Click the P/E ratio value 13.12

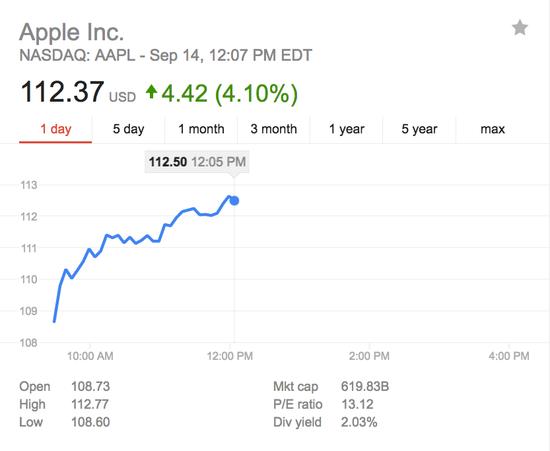tap(357, 404)
